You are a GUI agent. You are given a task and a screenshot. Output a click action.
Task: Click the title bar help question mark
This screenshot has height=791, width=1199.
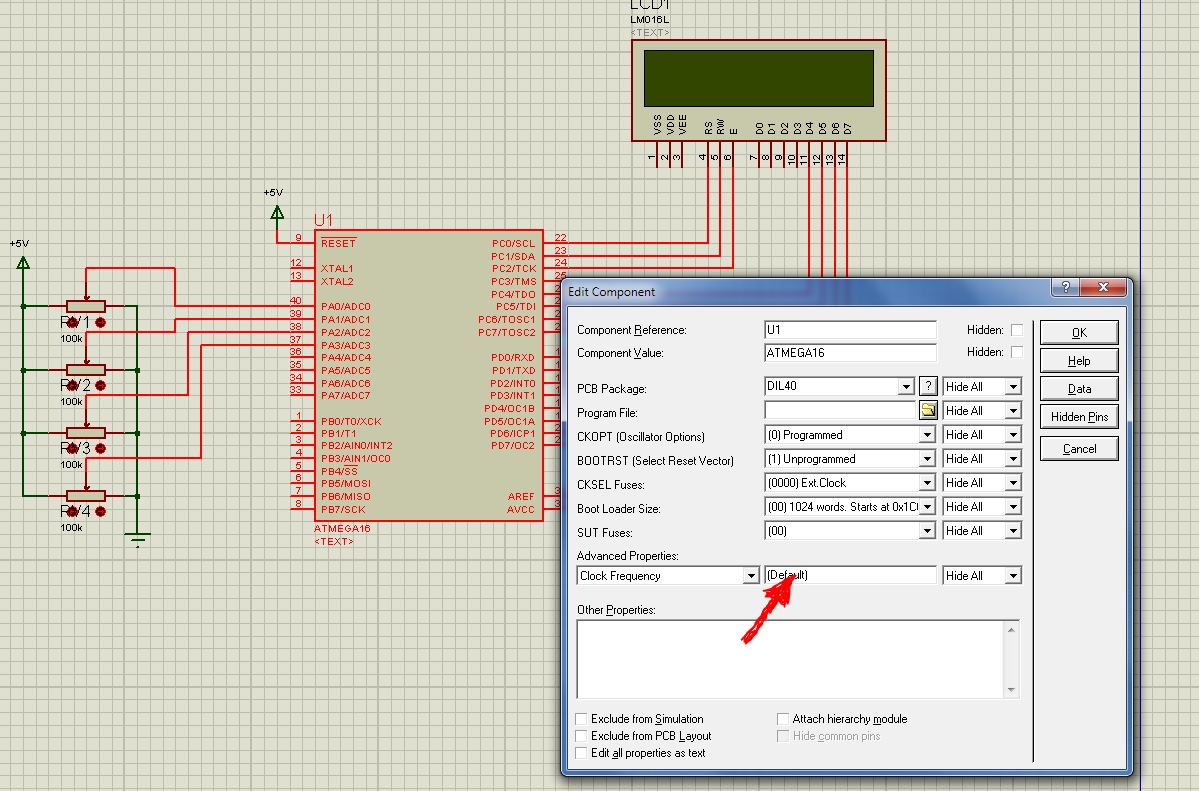1066,287
